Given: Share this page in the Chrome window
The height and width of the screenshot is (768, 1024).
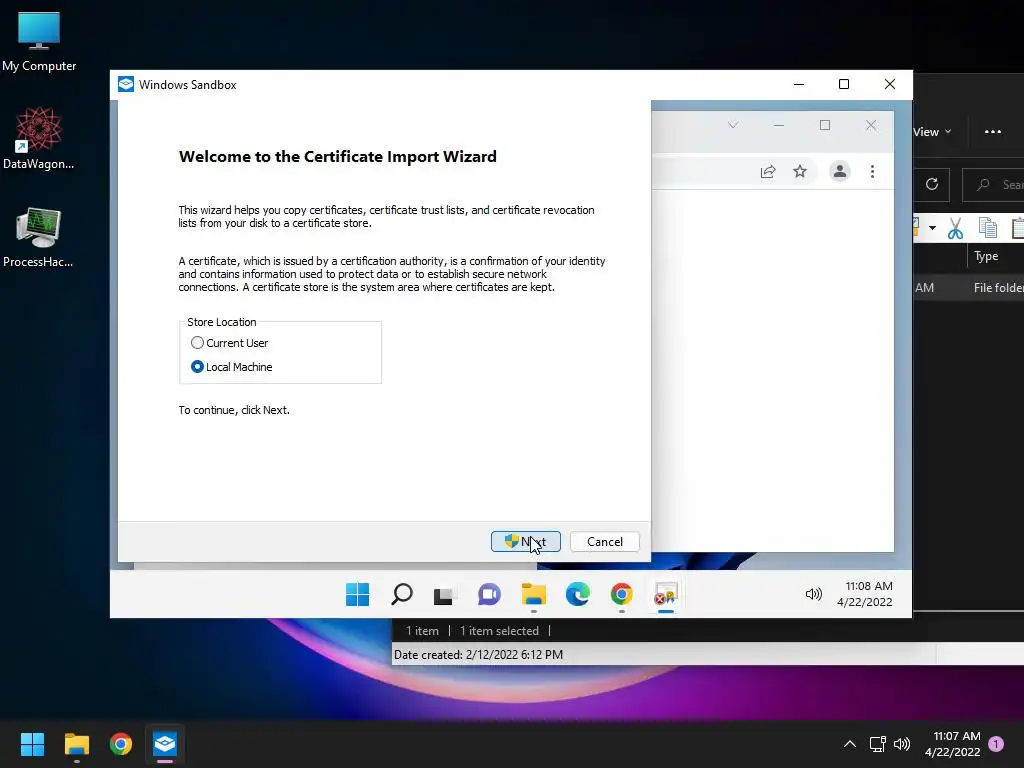Looking at the screenshot, I should [768, 172].
